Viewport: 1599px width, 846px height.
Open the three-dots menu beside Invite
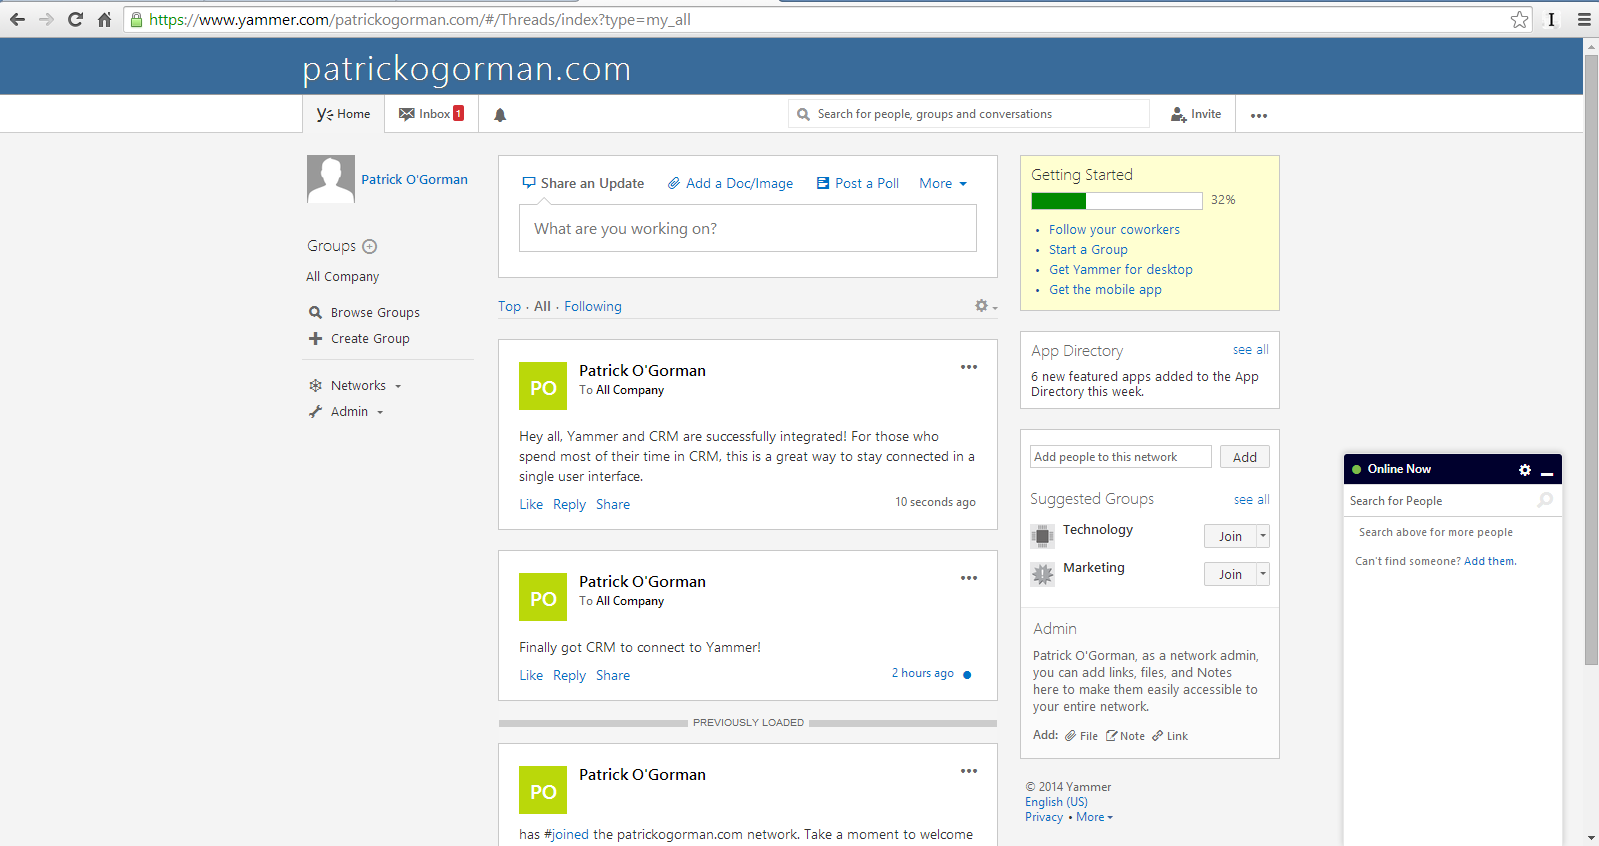pos(1259,115)
